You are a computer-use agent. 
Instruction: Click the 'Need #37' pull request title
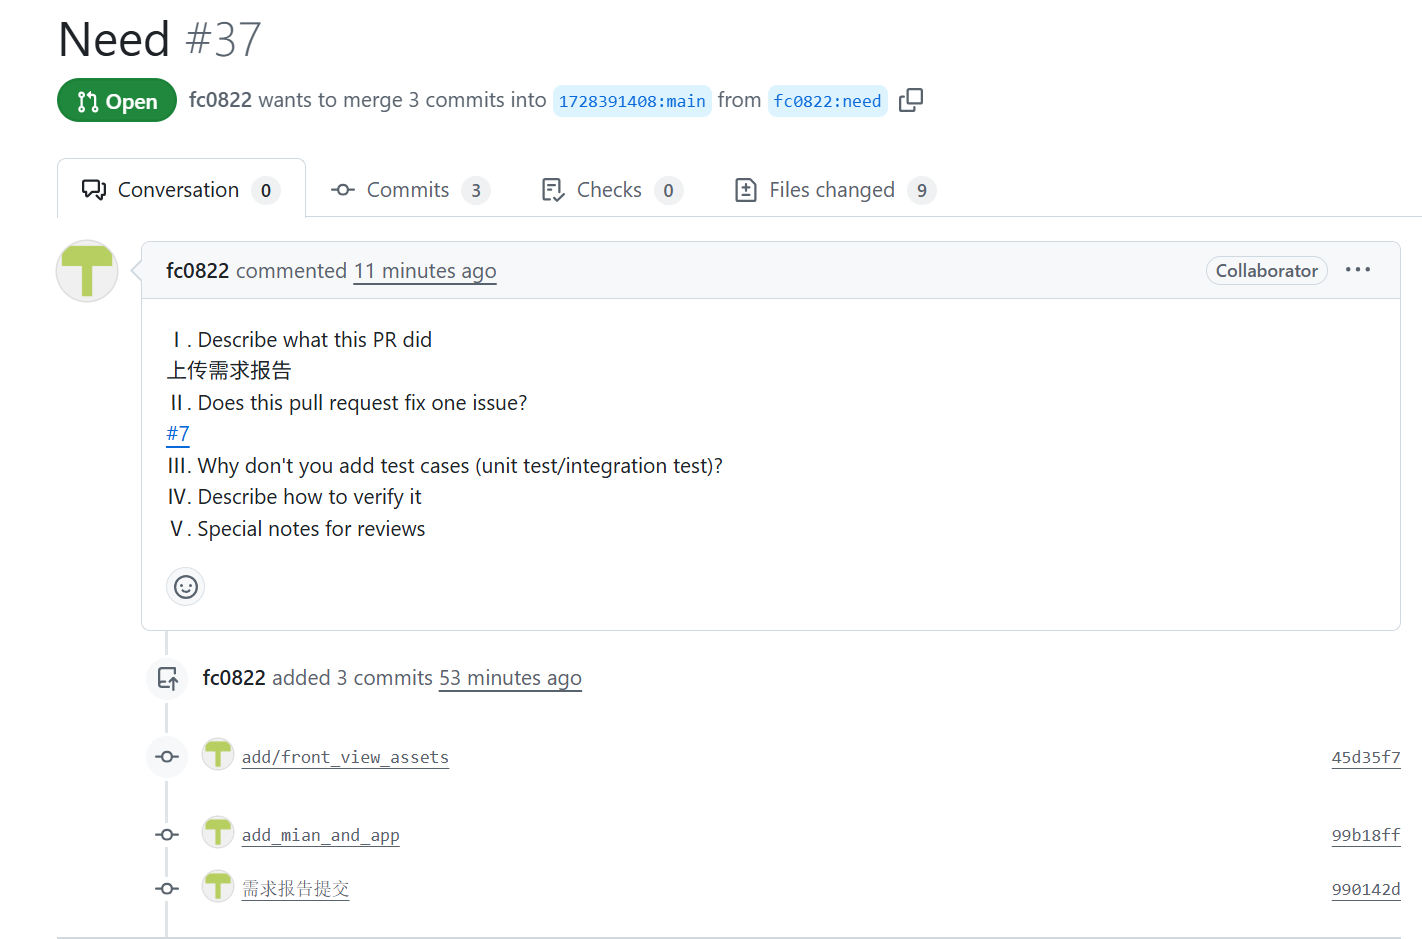point(160,40)
